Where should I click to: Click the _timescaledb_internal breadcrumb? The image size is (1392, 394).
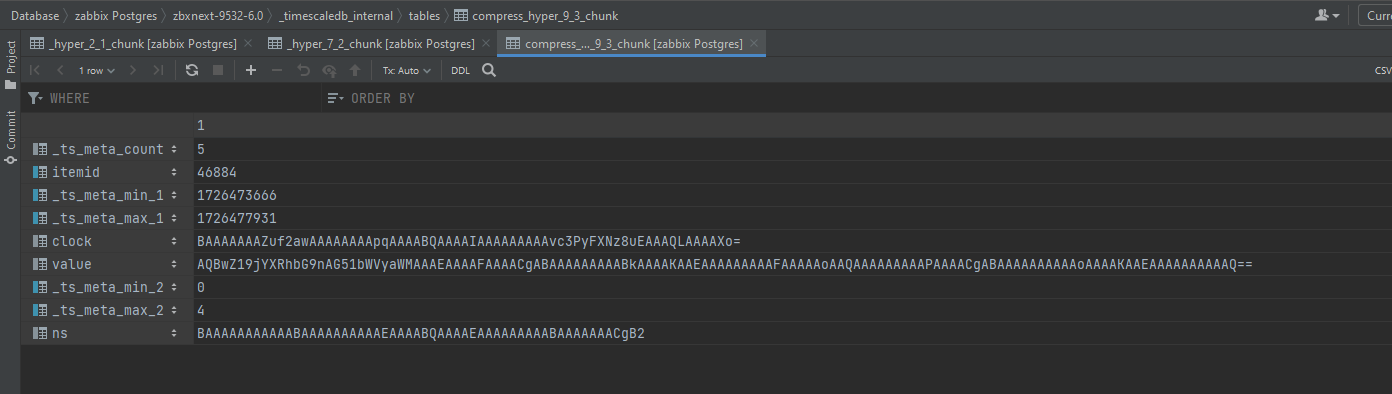coord(336,16)
